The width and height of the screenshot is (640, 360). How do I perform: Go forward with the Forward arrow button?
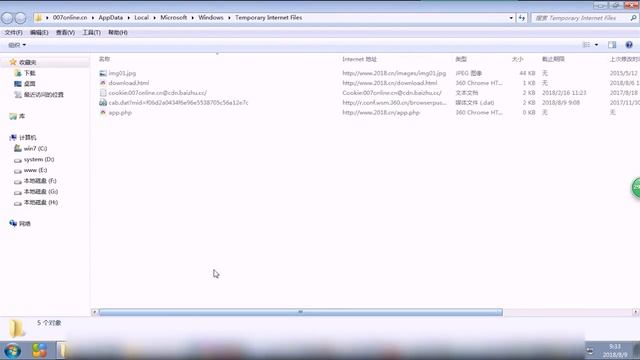(20, 18)
